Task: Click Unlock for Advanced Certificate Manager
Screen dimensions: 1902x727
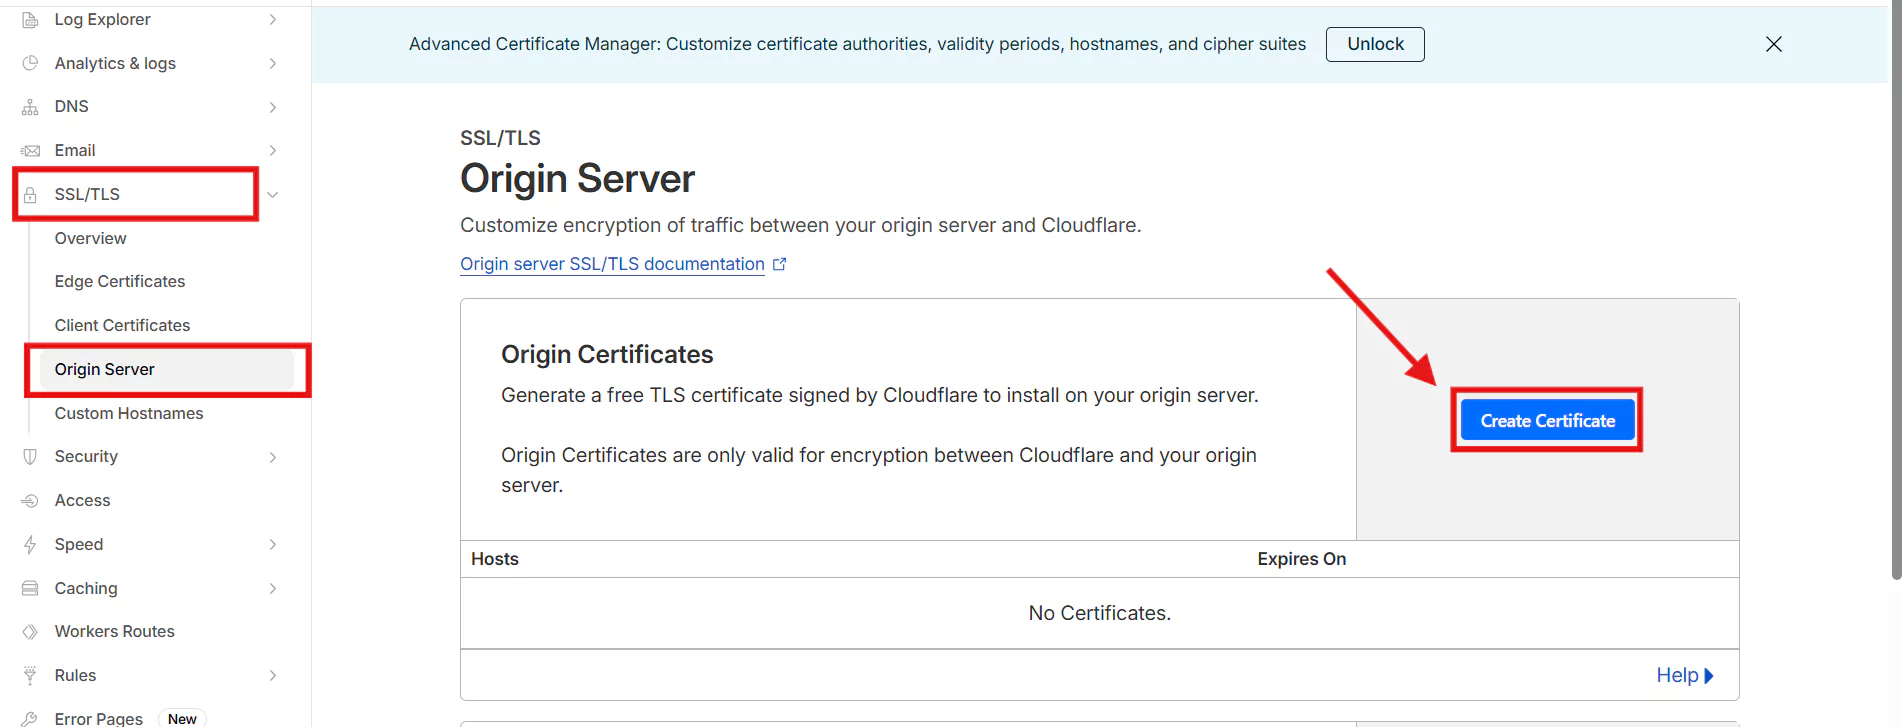Action: (x=1375, y=44)
